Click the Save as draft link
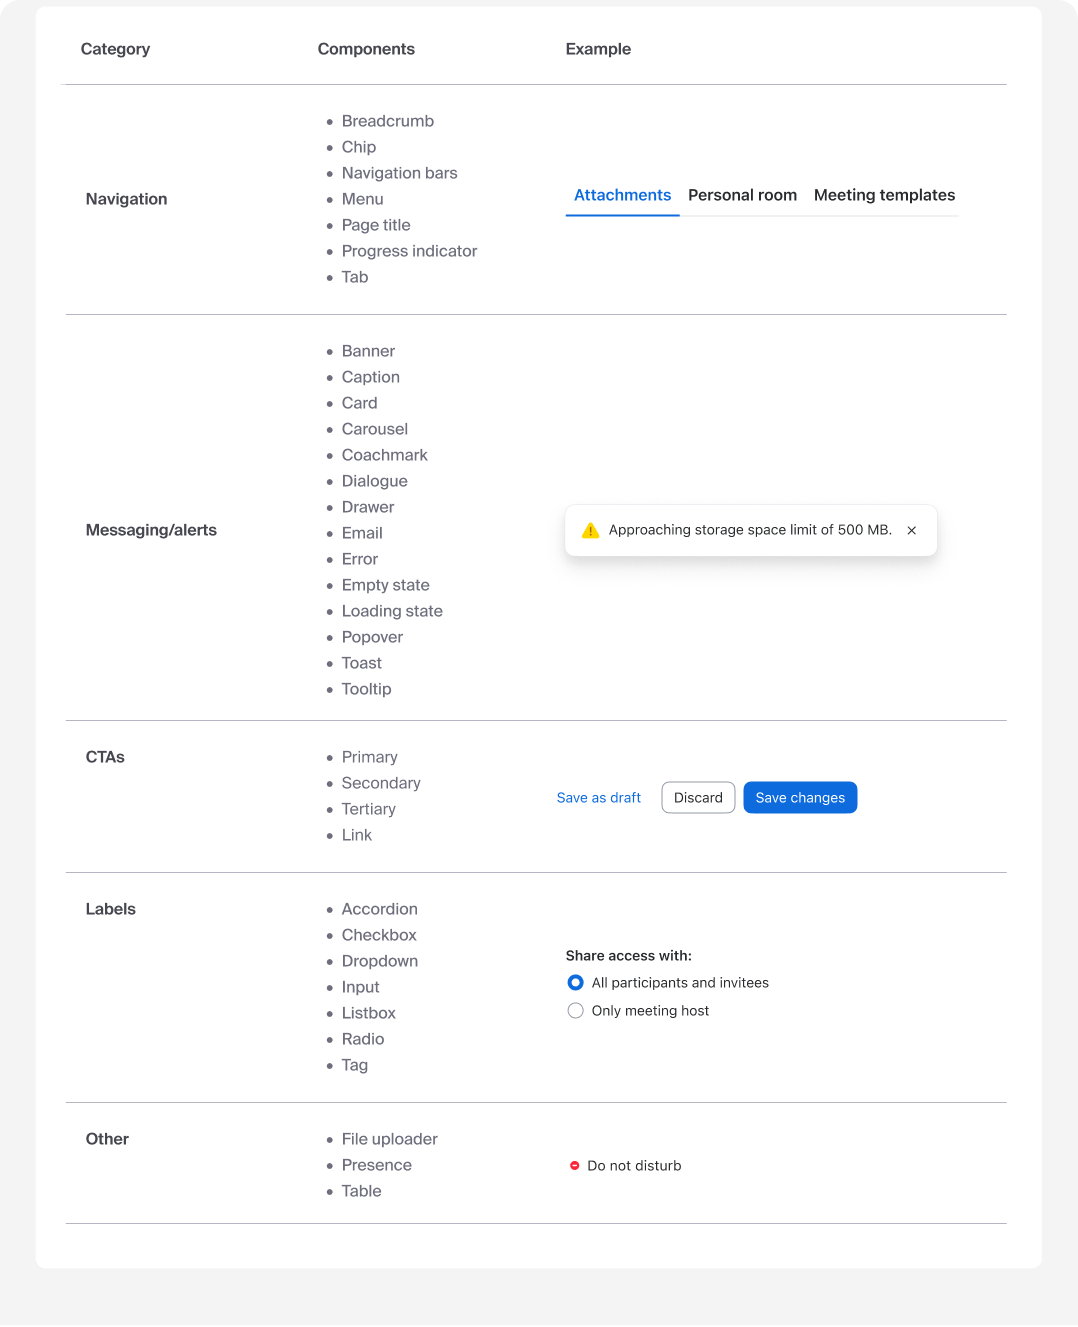Screen dimensions: 1078x1327 coord(599,798)
